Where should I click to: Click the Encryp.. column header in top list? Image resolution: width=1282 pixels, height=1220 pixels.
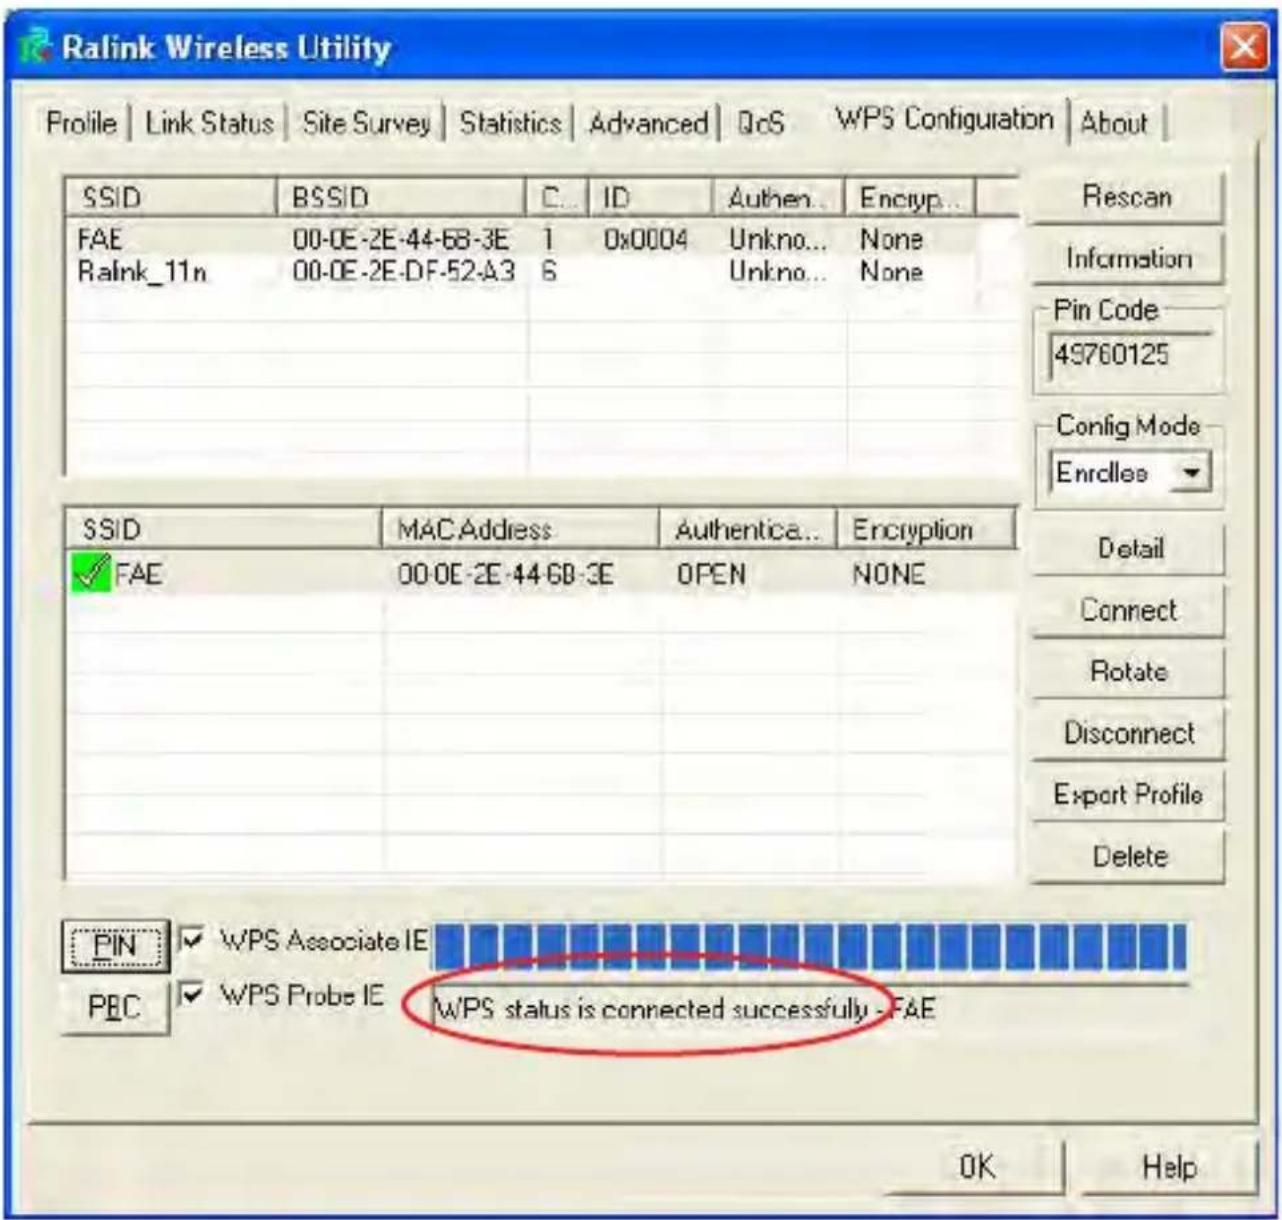point(910,197)
